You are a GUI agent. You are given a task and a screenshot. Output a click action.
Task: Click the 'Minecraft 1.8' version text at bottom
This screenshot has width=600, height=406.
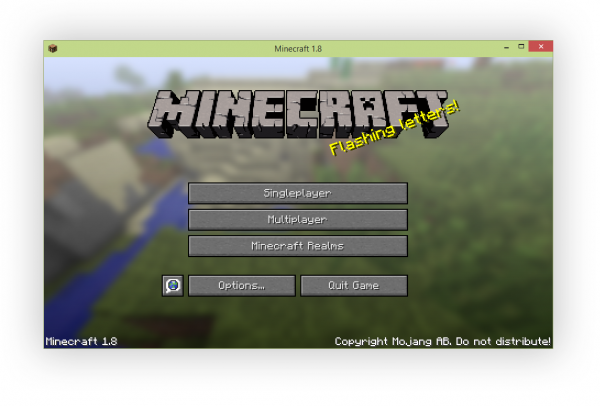(81, 341)
